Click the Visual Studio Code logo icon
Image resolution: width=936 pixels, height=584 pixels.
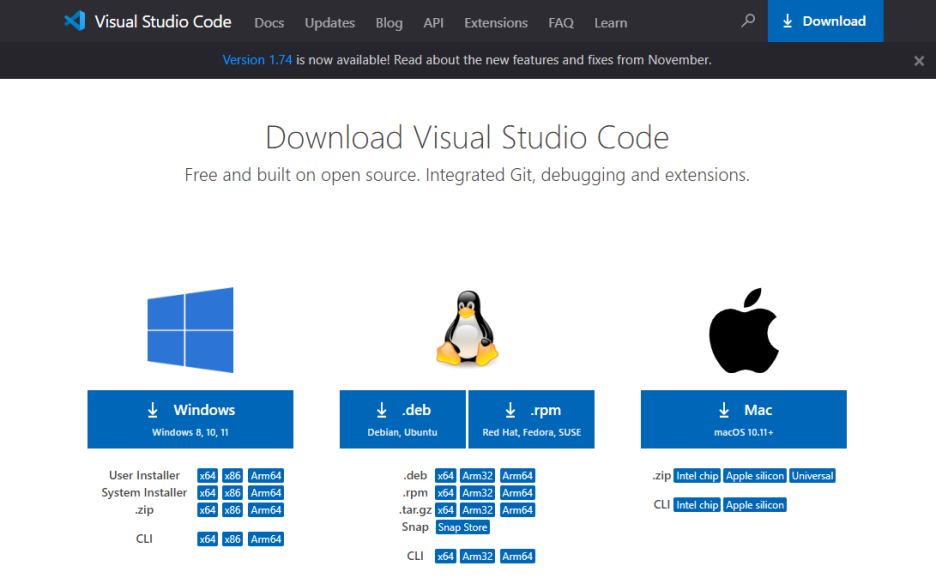coord(75,21)
